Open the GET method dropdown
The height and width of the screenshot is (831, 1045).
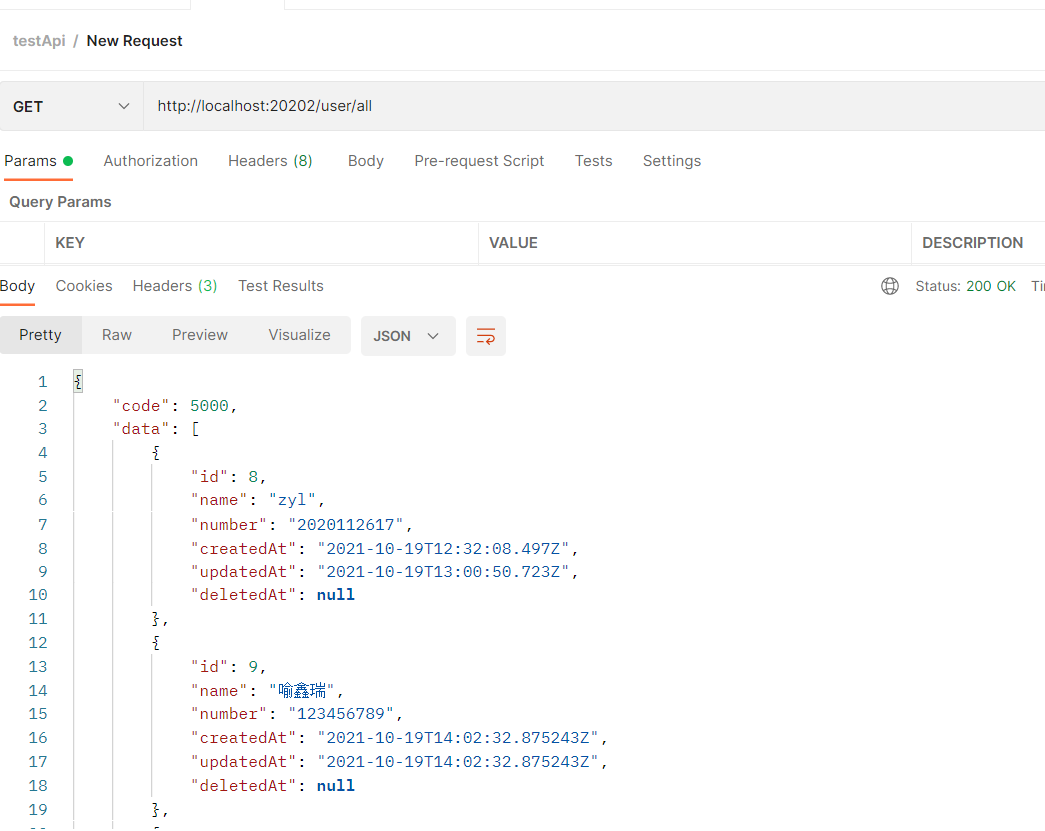[72, 106]
